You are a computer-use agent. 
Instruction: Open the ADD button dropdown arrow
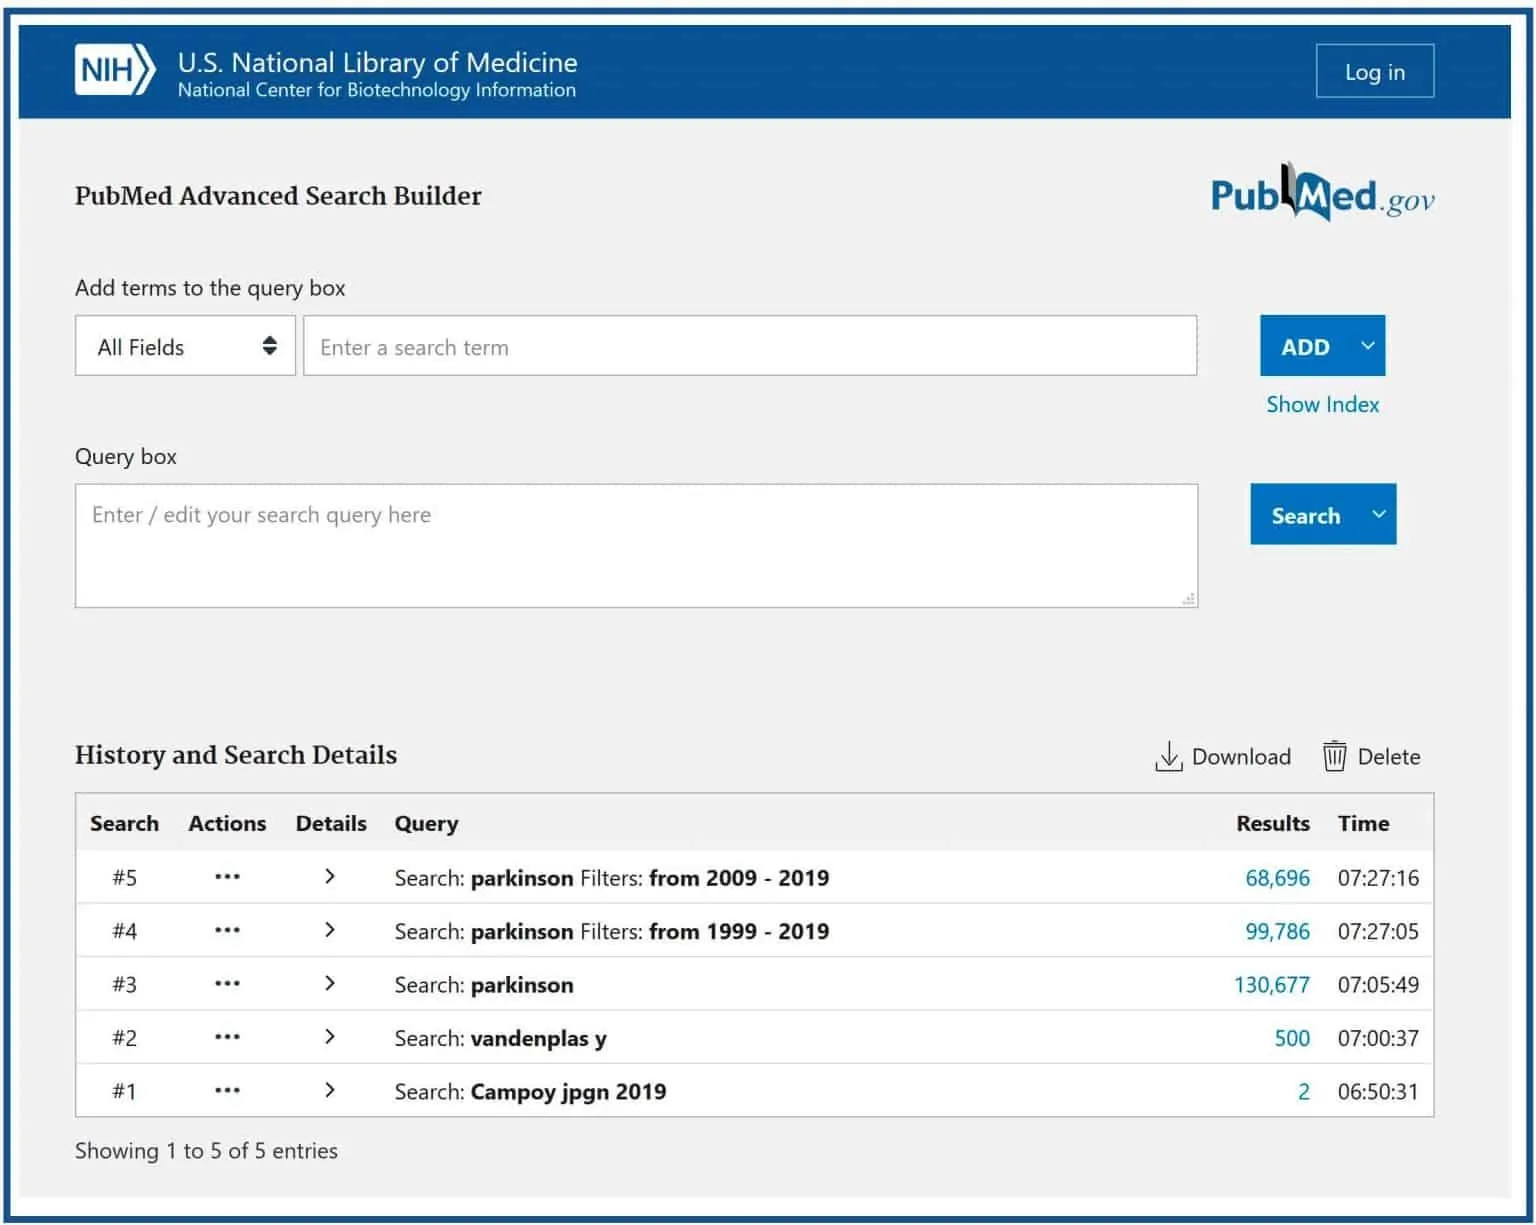[1367, 346]
